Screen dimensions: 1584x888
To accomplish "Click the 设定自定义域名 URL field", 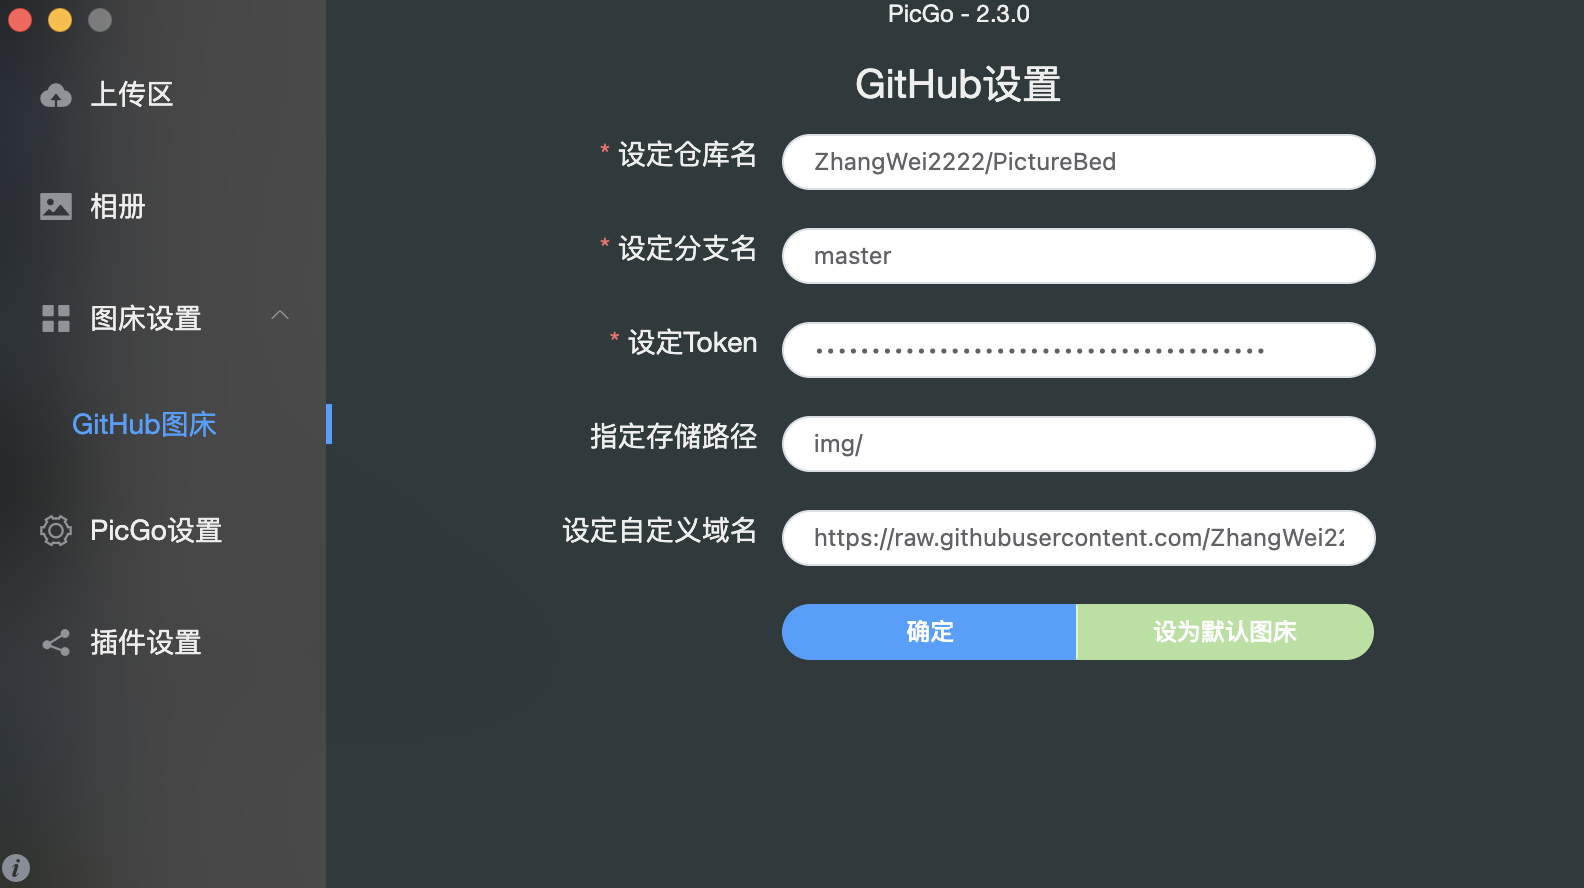I will click(x=1079, y=538).
